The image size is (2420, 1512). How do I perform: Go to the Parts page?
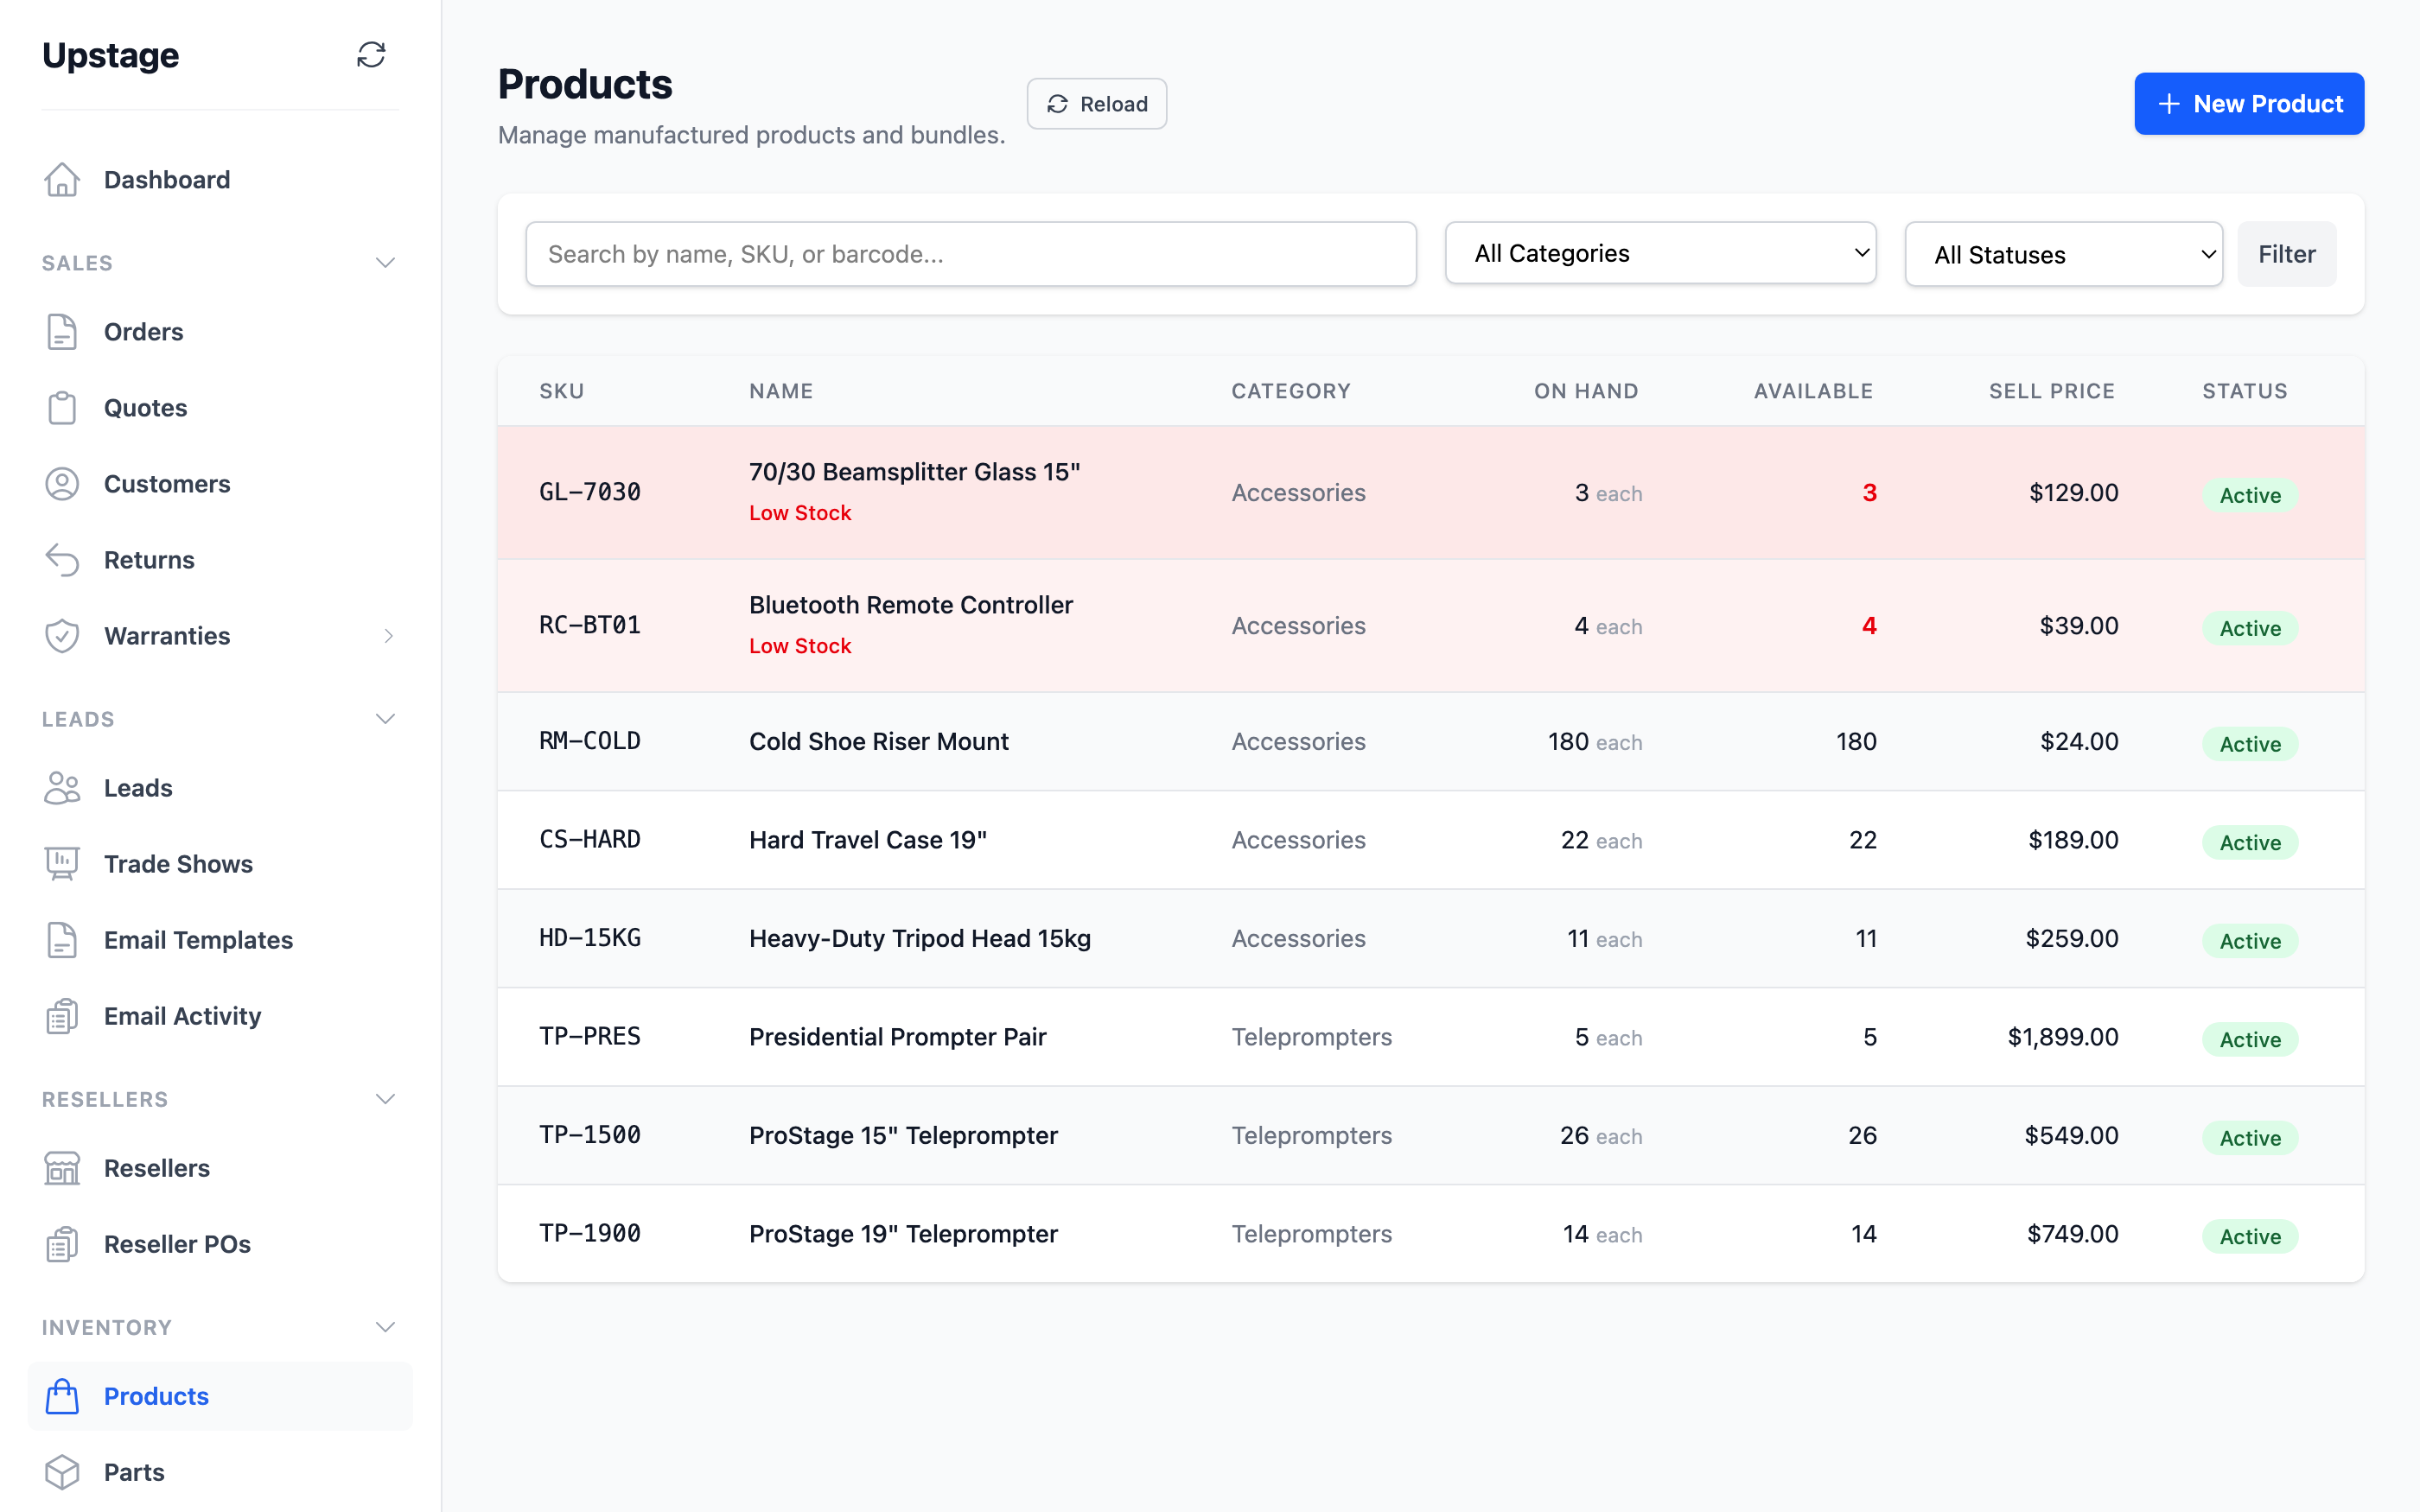pyautogui.click(x=220, y=1472)
